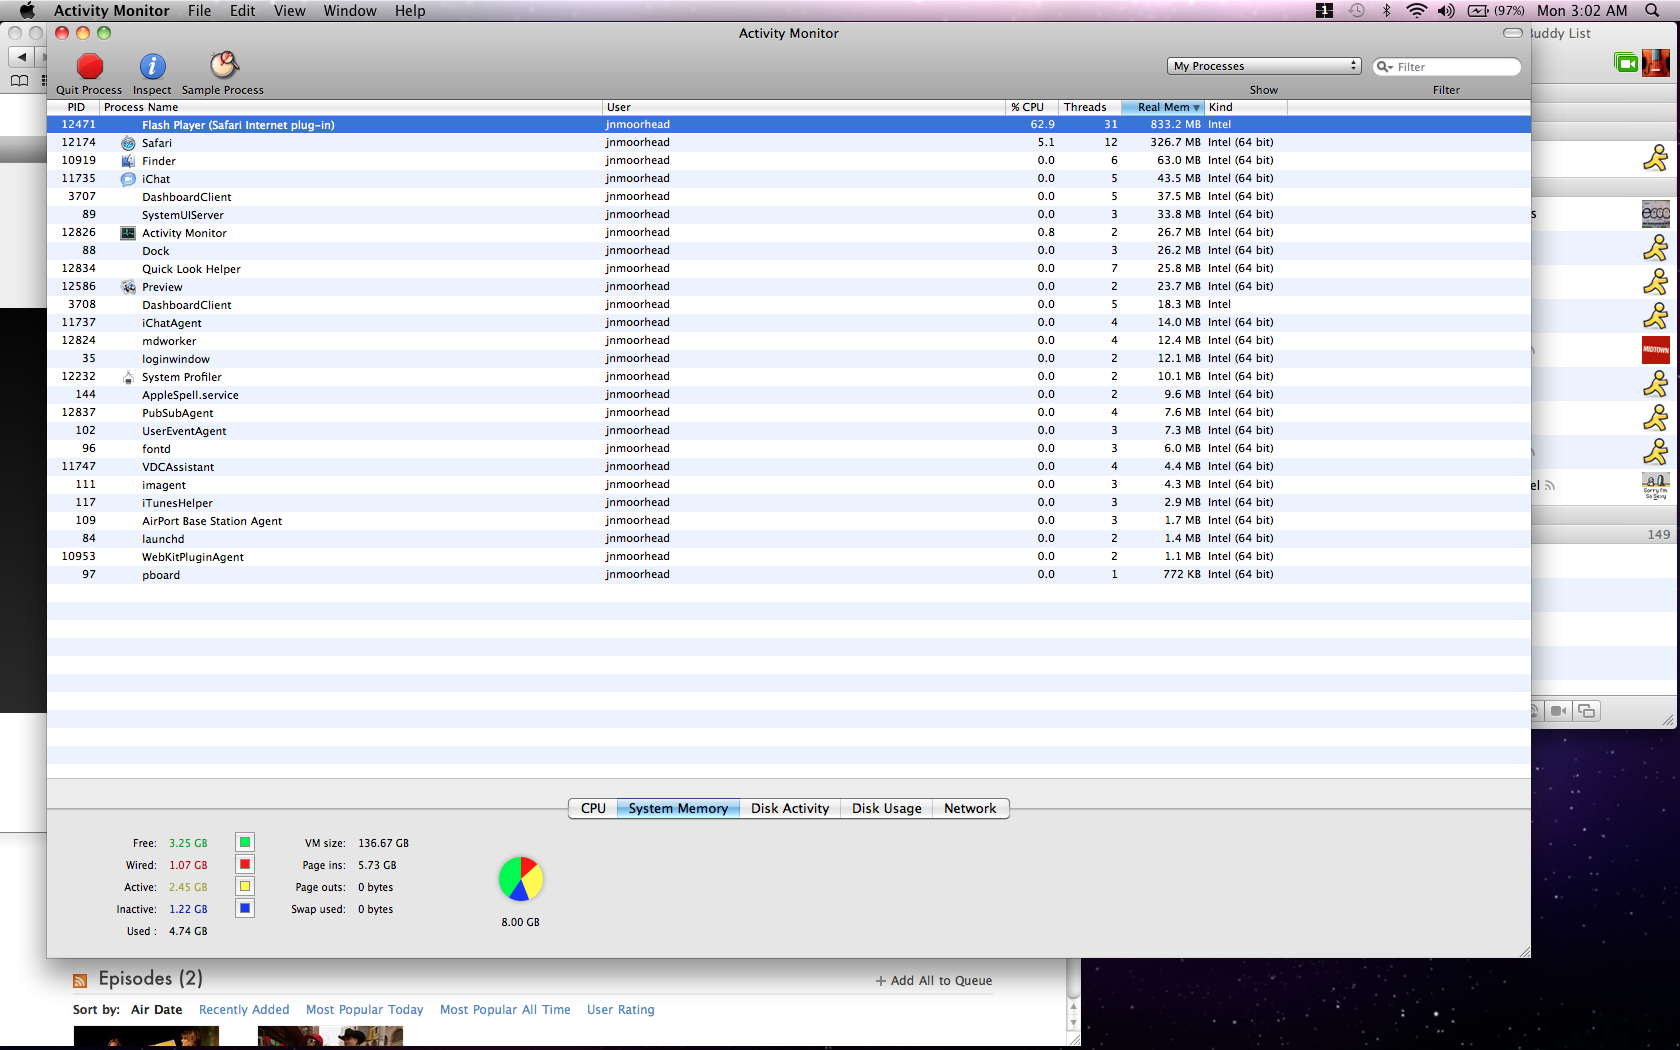Click the volume menu bar icon
The width and height of the screenshot is (1680, 1050).
[x=1446, y=11]
